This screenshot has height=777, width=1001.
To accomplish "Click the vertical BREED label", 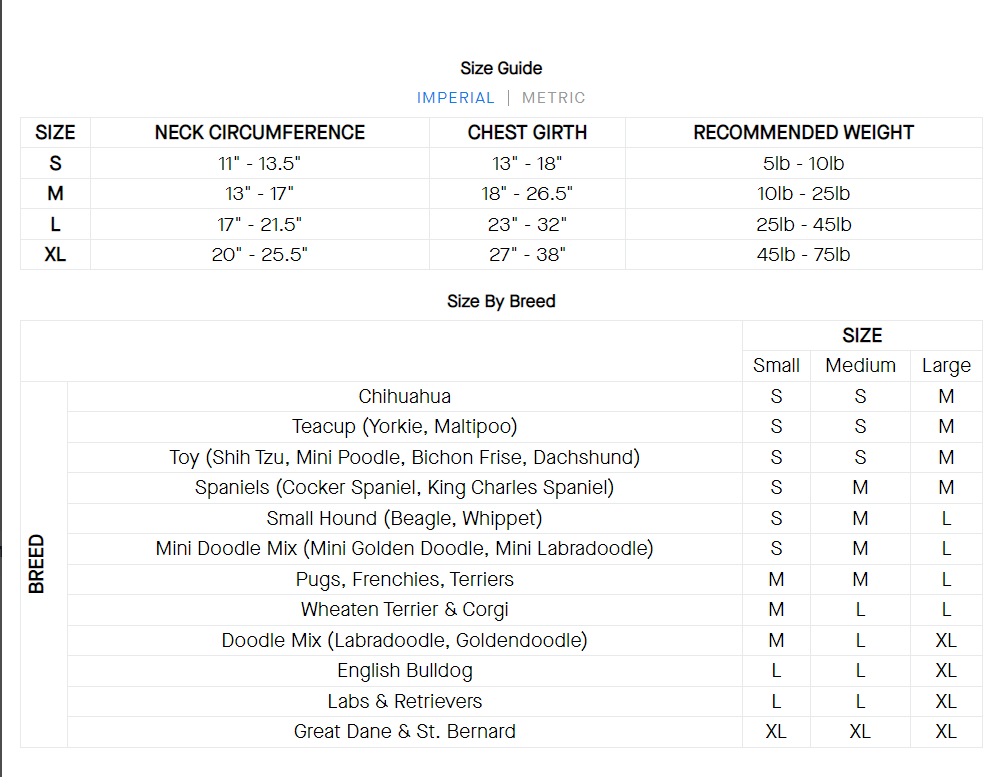I will coord(37,564).
